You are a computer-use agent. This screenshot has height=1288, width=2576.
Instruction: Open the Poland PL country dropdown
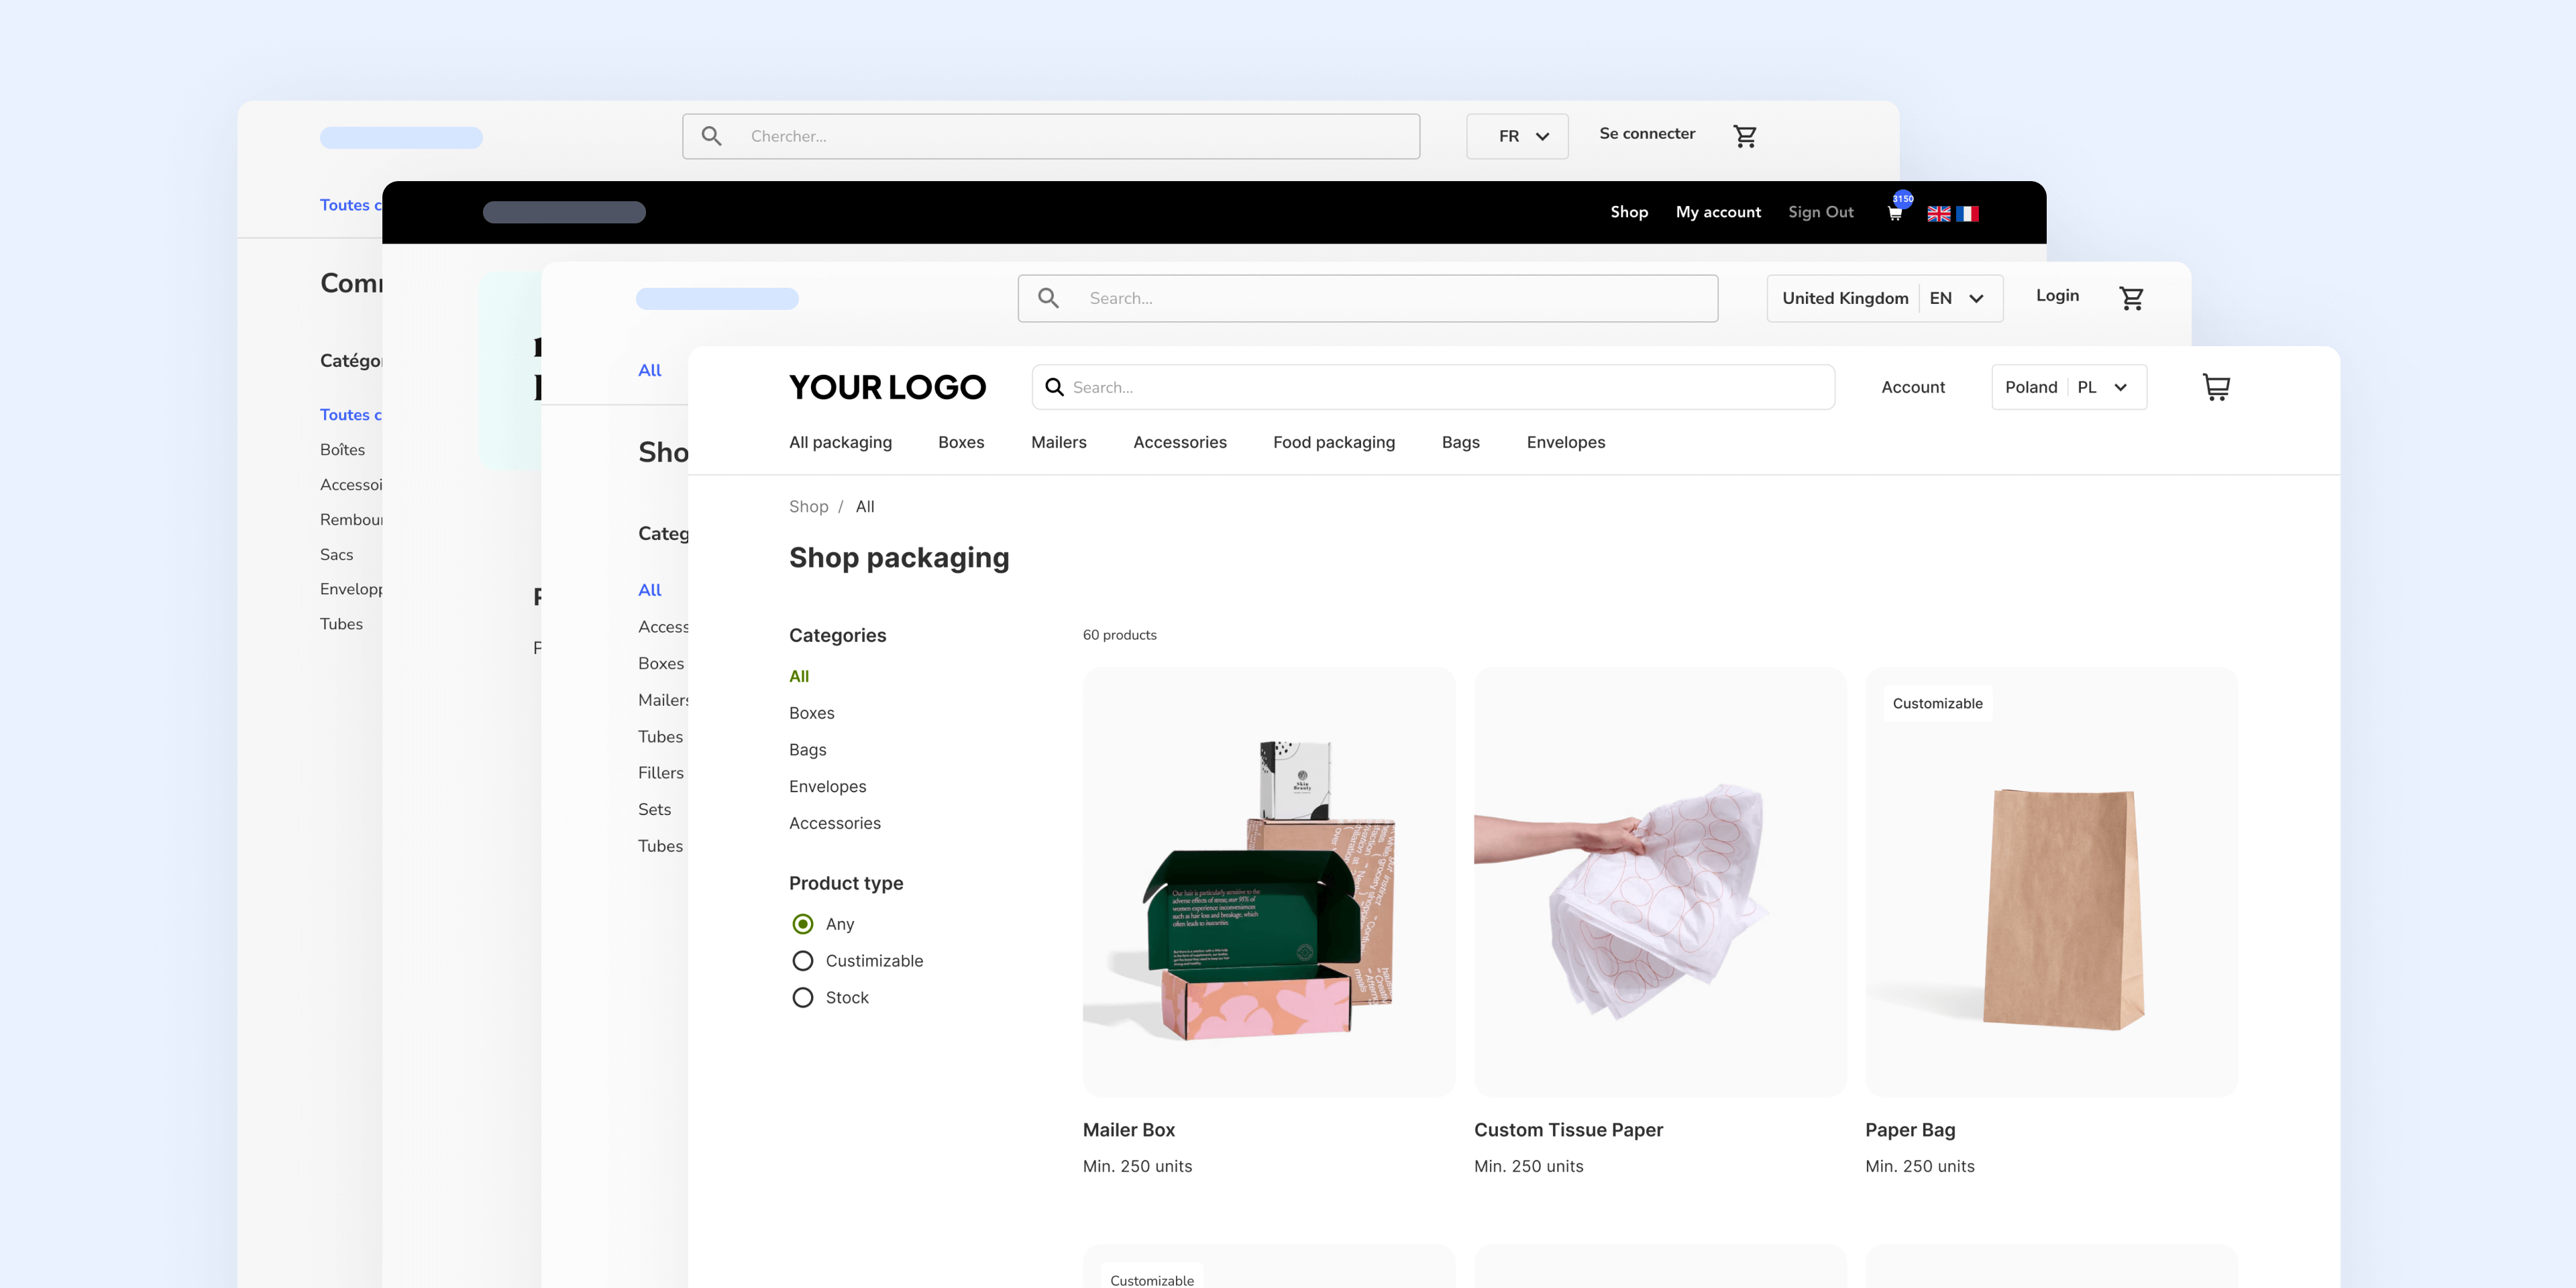[2068, 387]
